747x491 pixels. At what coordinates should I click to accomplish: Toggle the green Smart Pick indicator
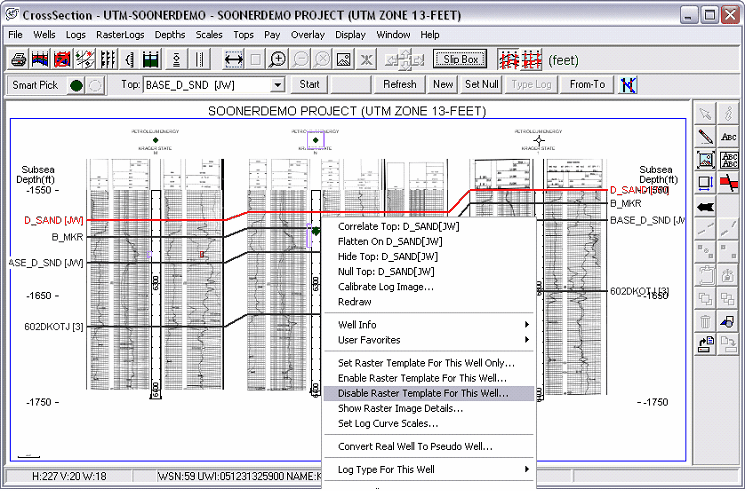76,85
